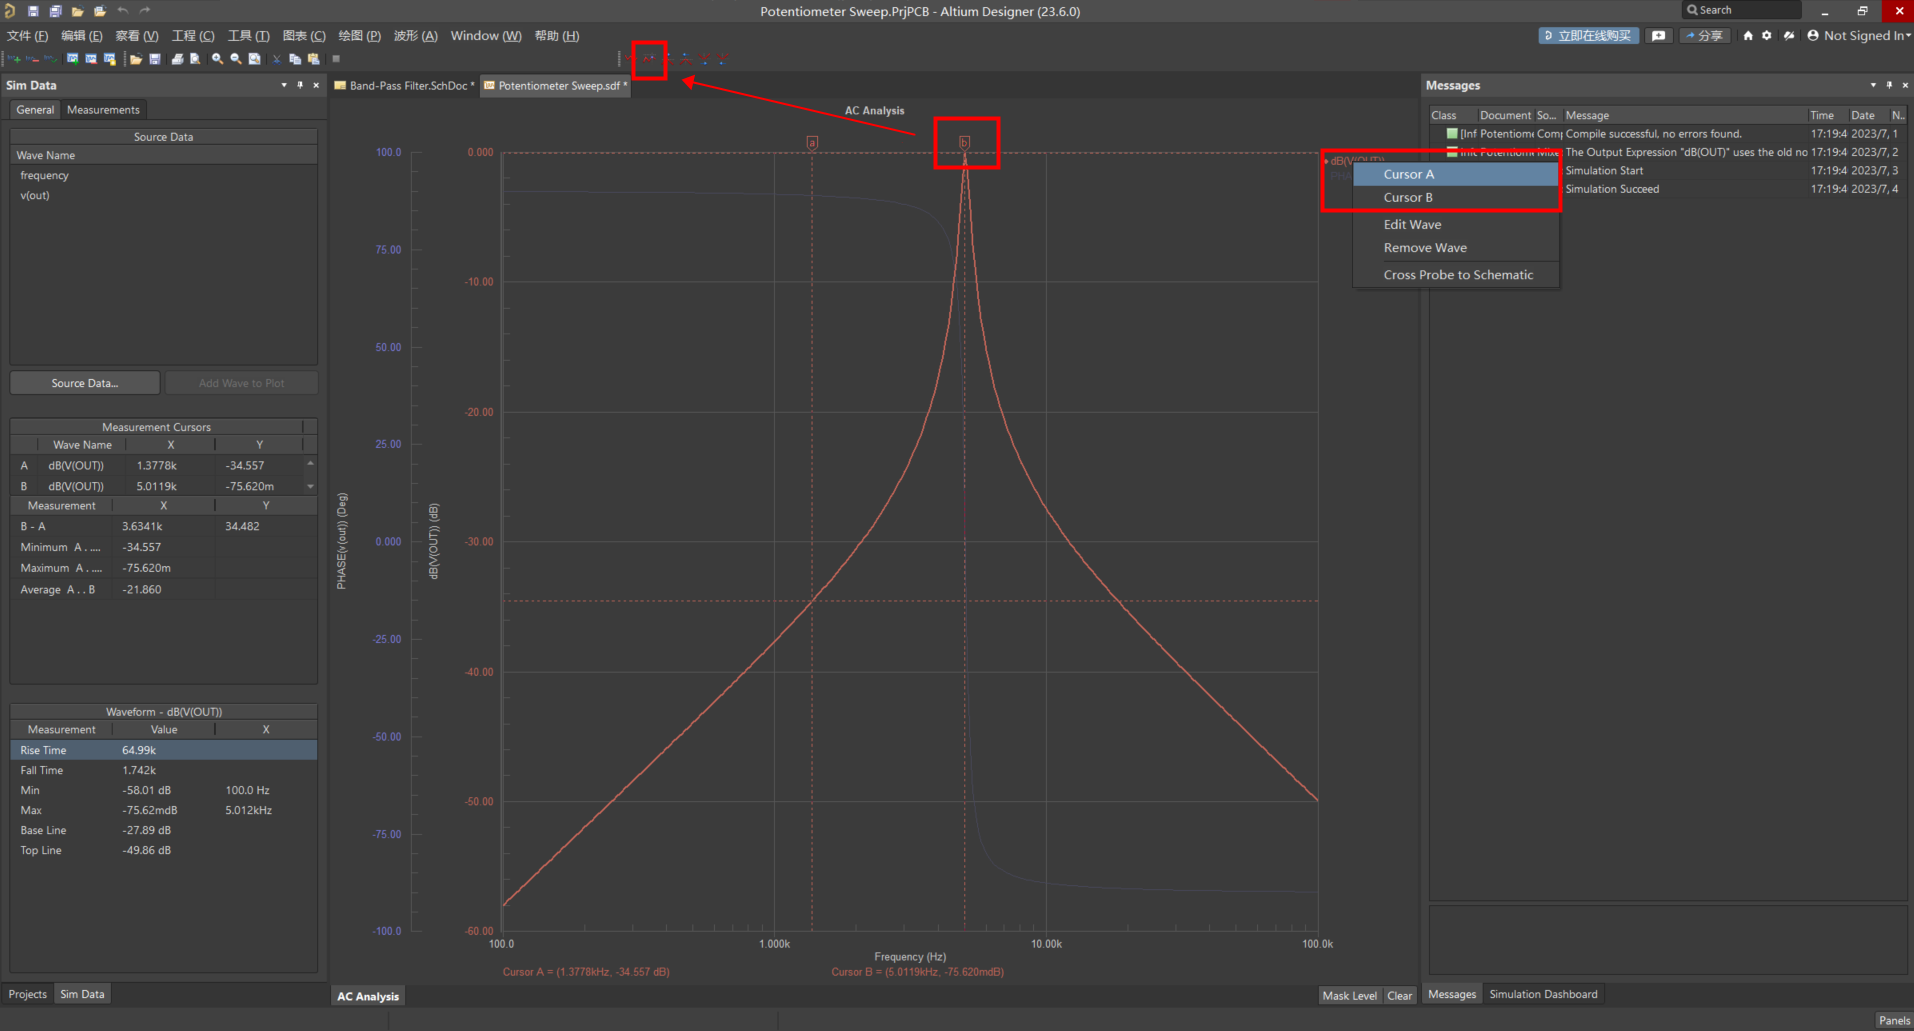
Task: Click the home icon near Not Signed In
Action: pyautogui.click(x=1748, y=36)
